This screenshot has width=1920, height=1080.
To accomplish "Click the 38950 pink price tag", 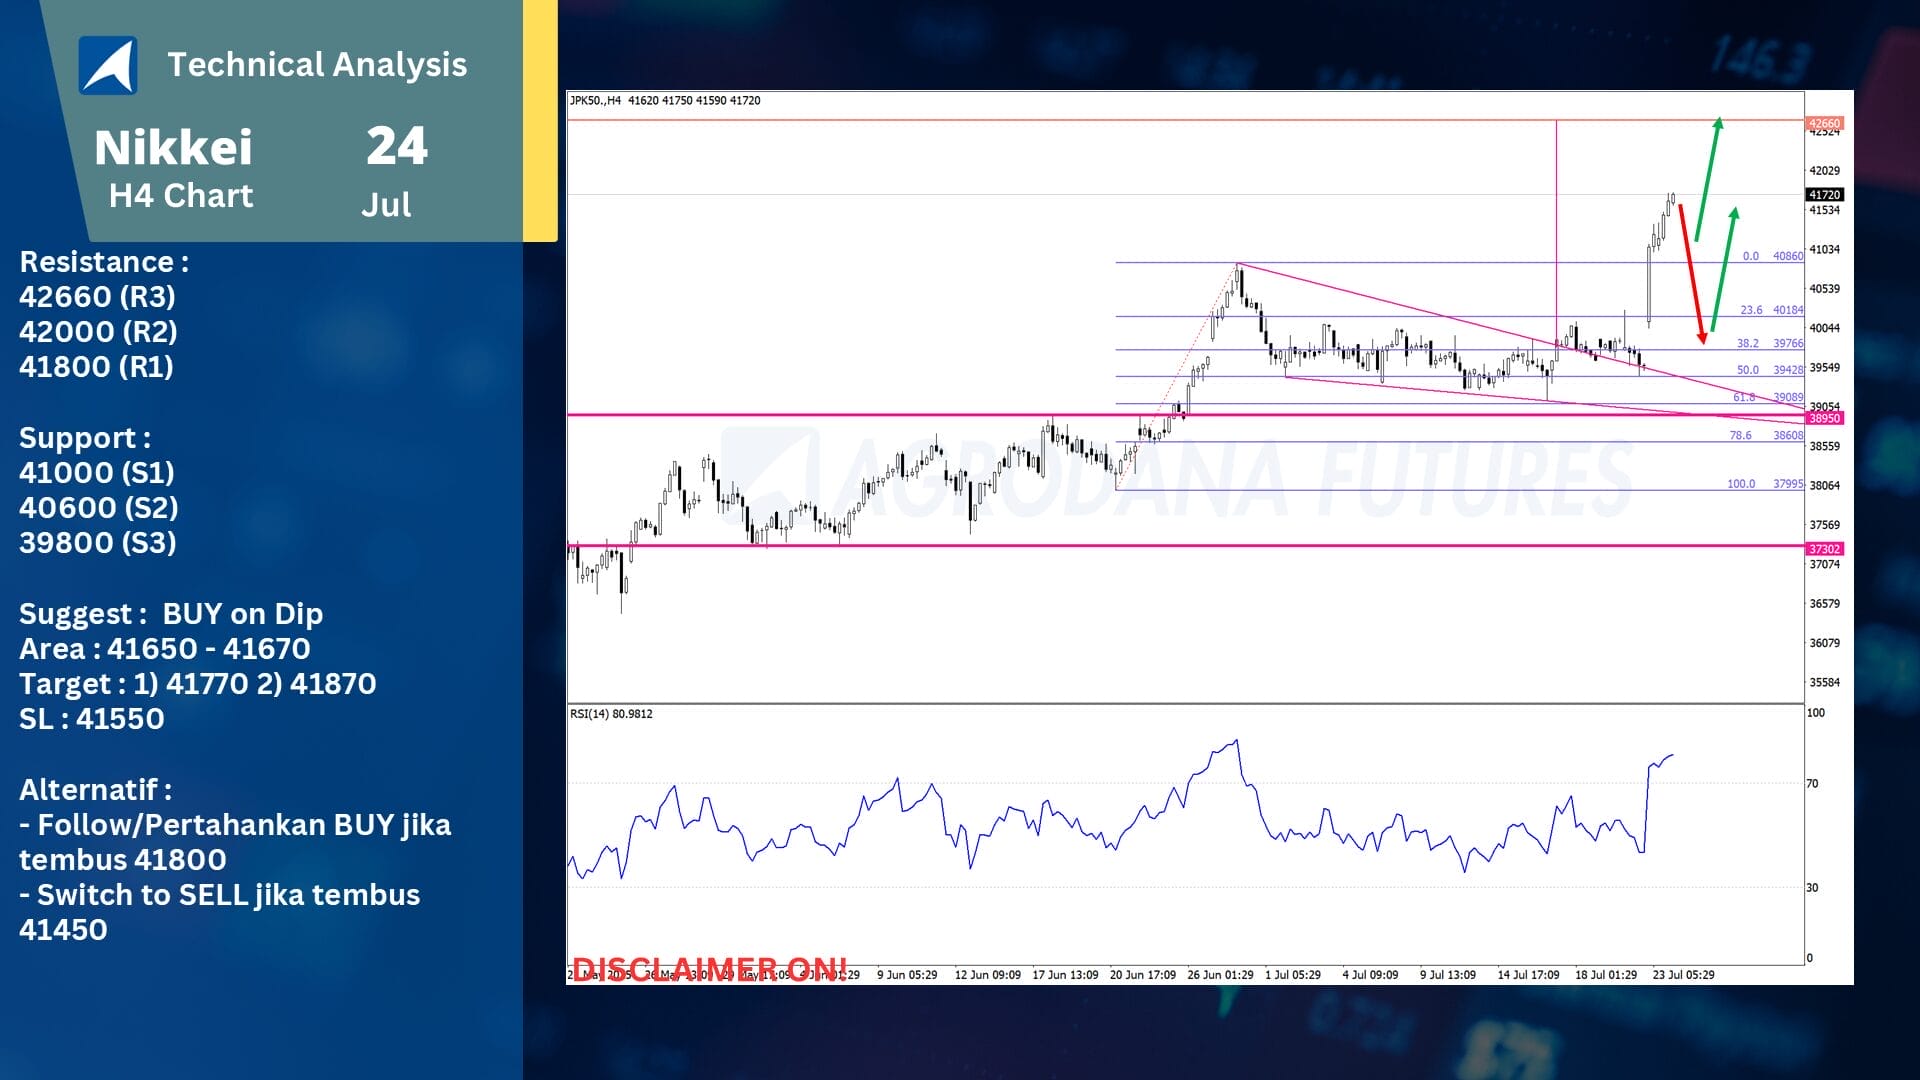I will [x=1824, y=418].
